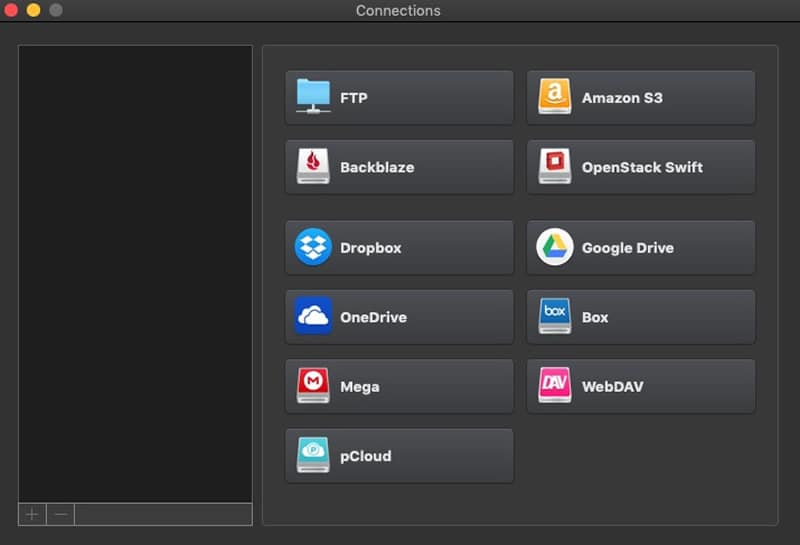The image size is (800, 545).
Task: Open a new WebDAV connection
Action: [x=641, y=386]
